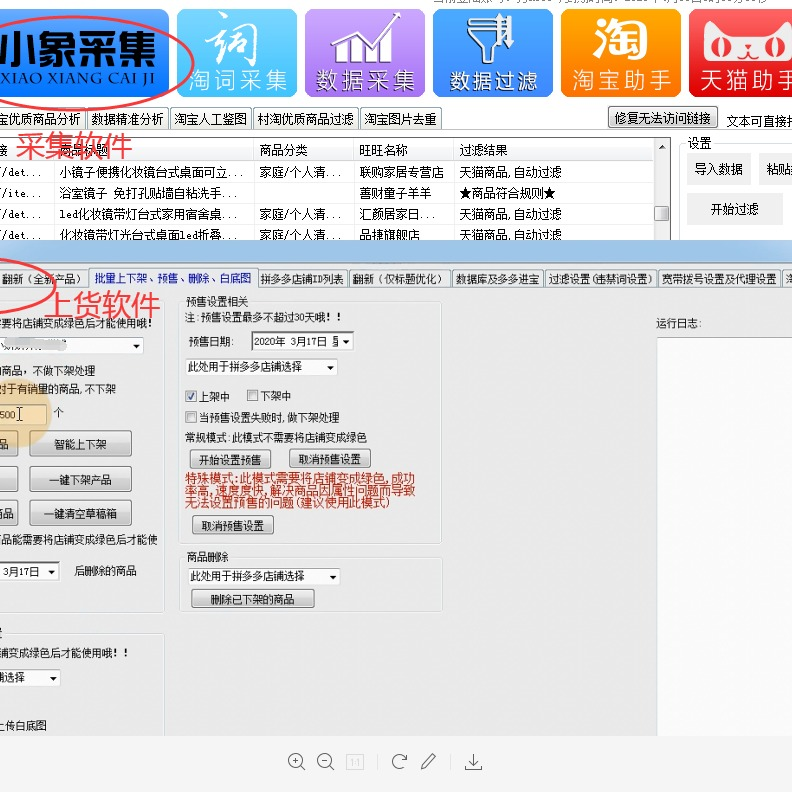Click the 运行日志 log area
Image resolution: width=792 pixels, height=792 pixels.
(x=724, y=535)
